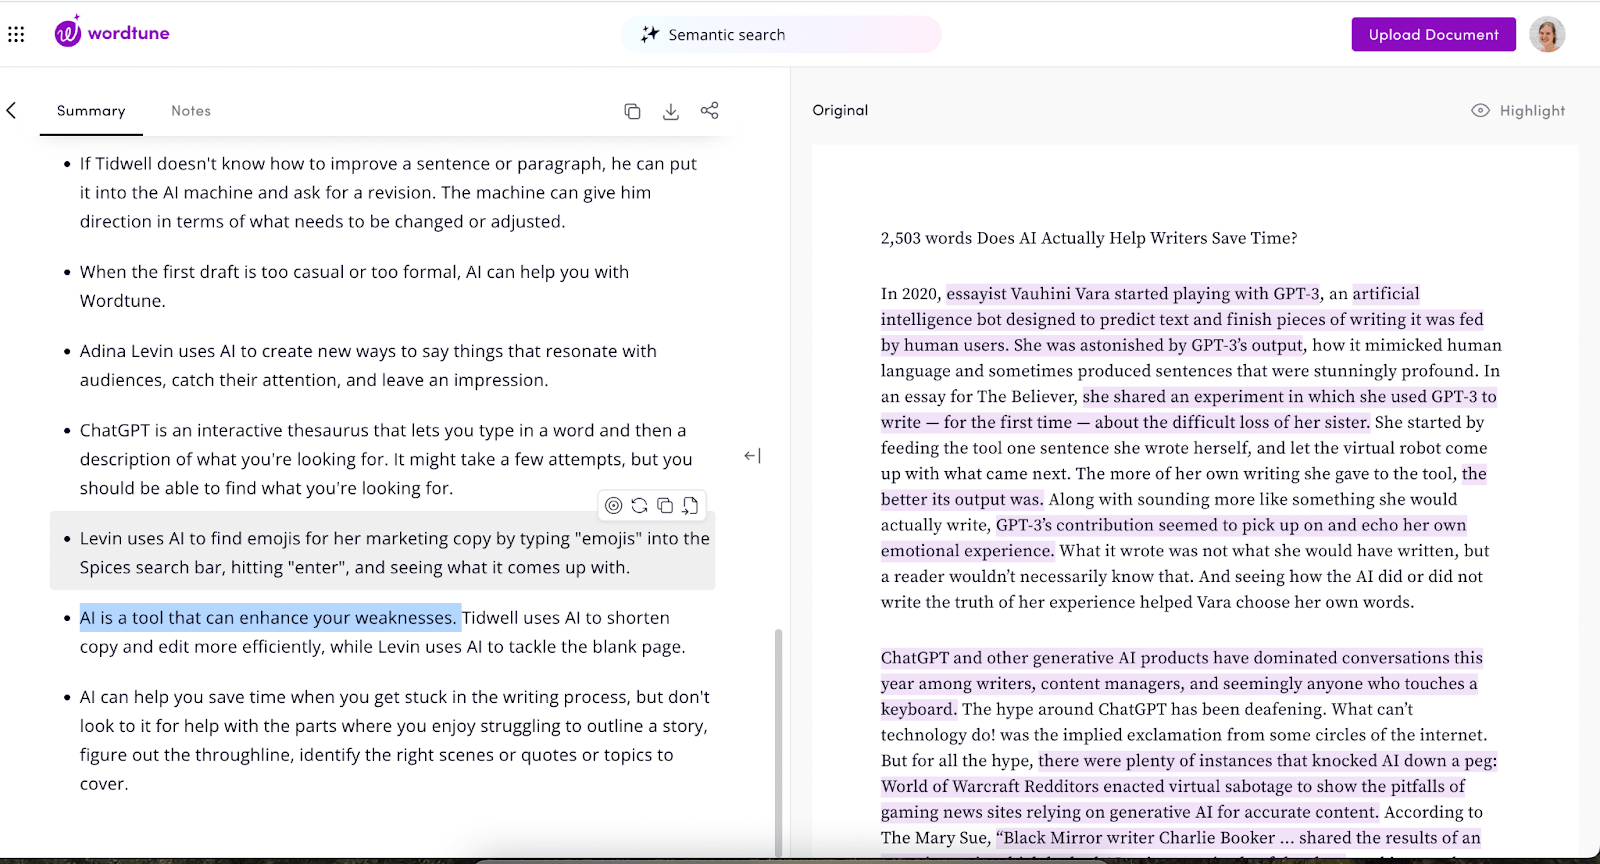Open the apps grid menu
This screenshot has width=1600, height=864.
click(16, 35)
